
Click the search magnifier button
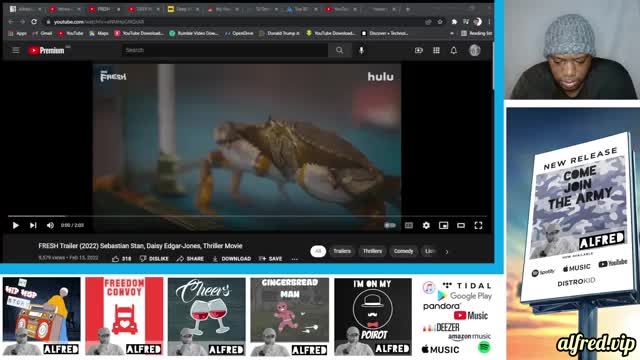(x=340, y=50)
